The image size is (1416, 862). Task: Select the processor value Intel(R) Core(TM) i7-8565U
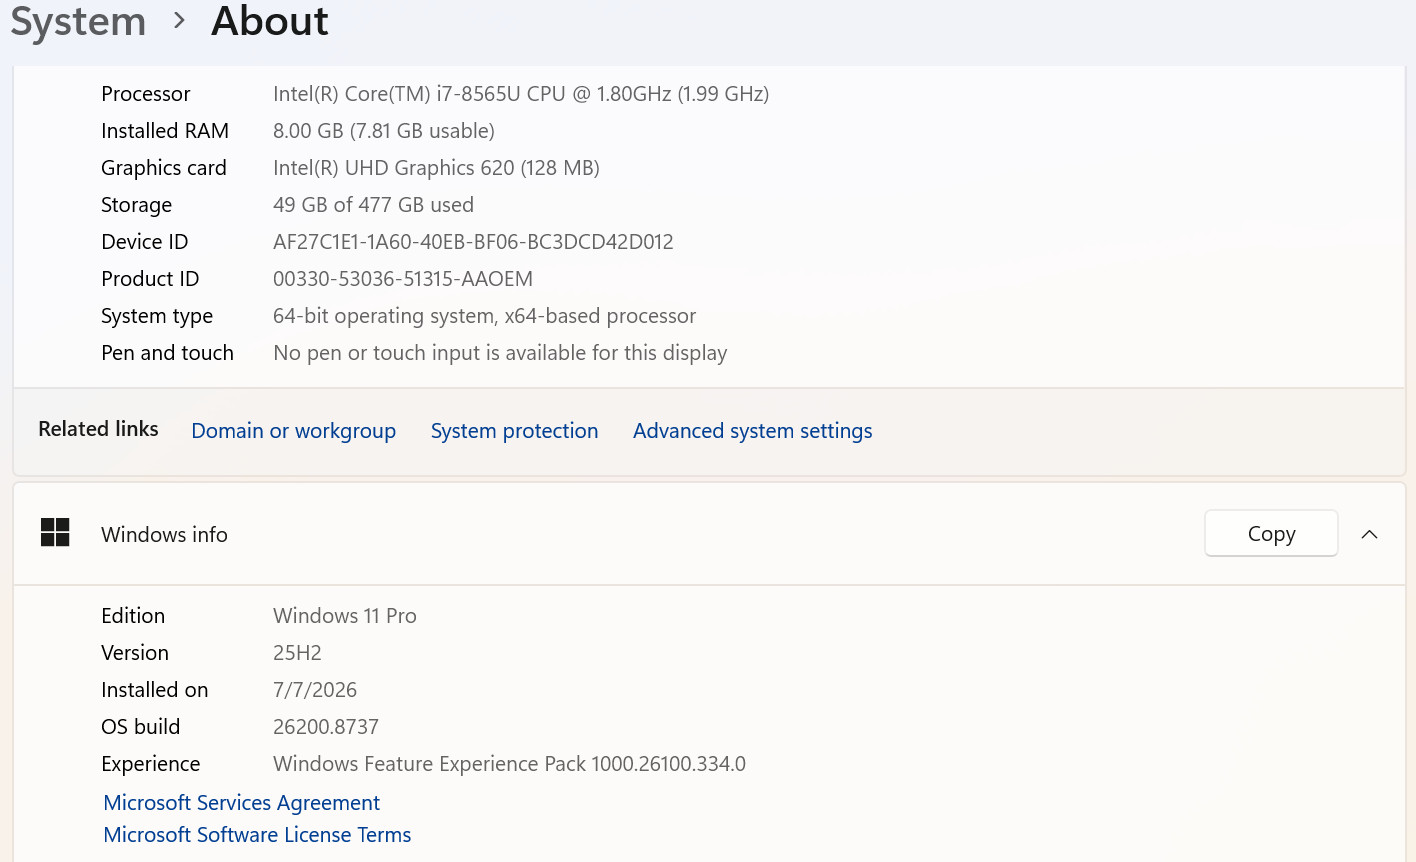click(x=521, y=94)
